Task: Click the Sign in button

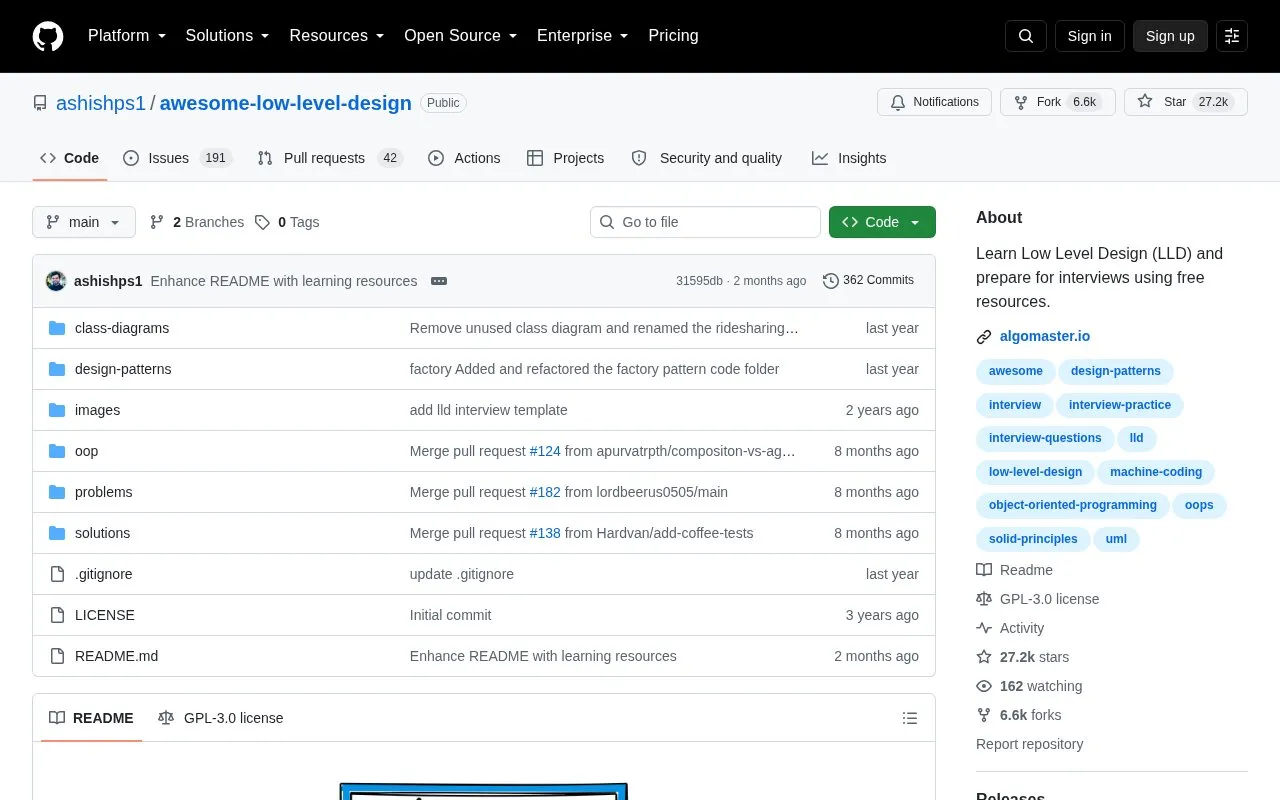Action: tap(1089, 36)
